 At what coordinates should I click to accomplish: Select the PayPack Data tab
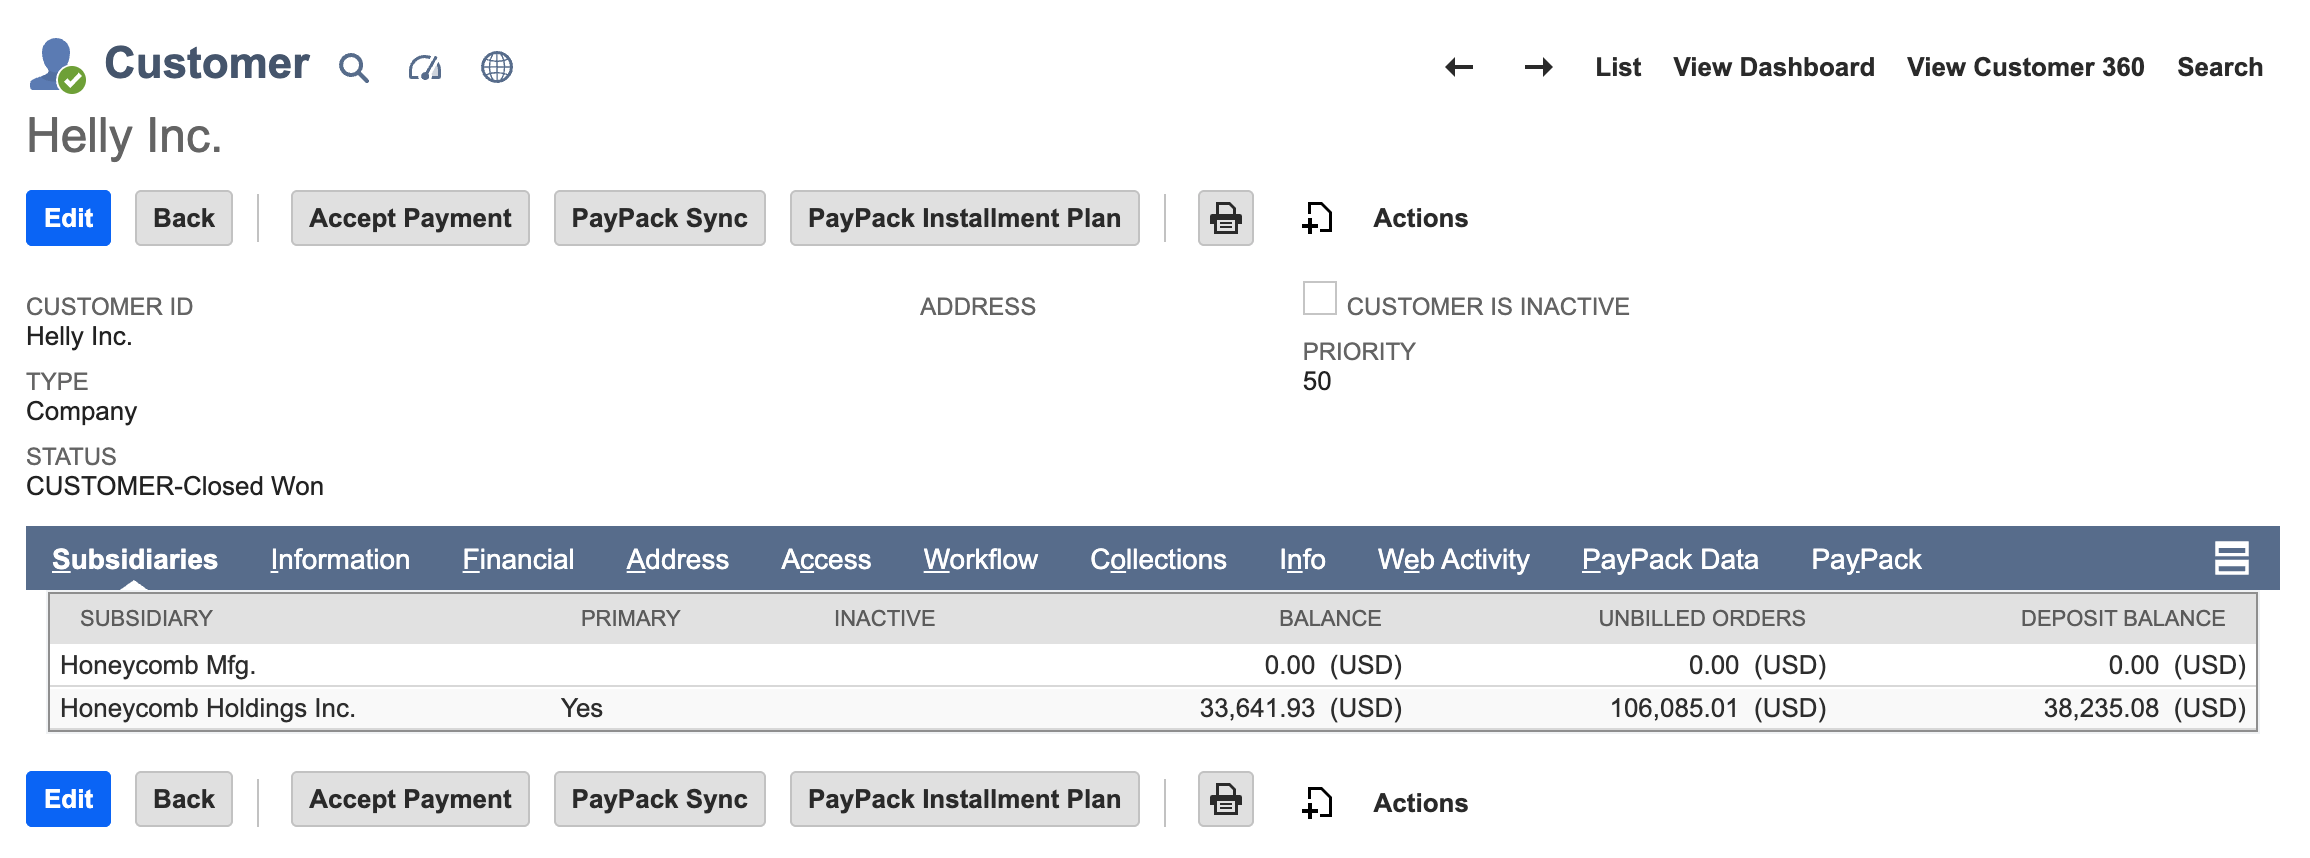tap(1670, 559)
